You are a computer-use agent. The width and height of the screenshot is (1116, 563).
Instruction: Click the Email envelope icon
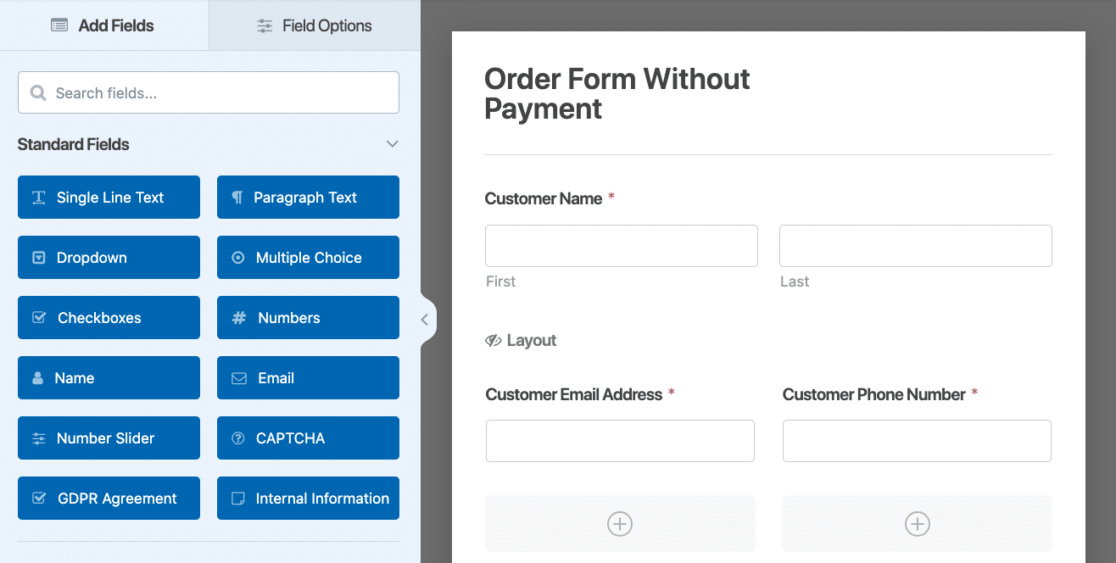tap(239, 378)
